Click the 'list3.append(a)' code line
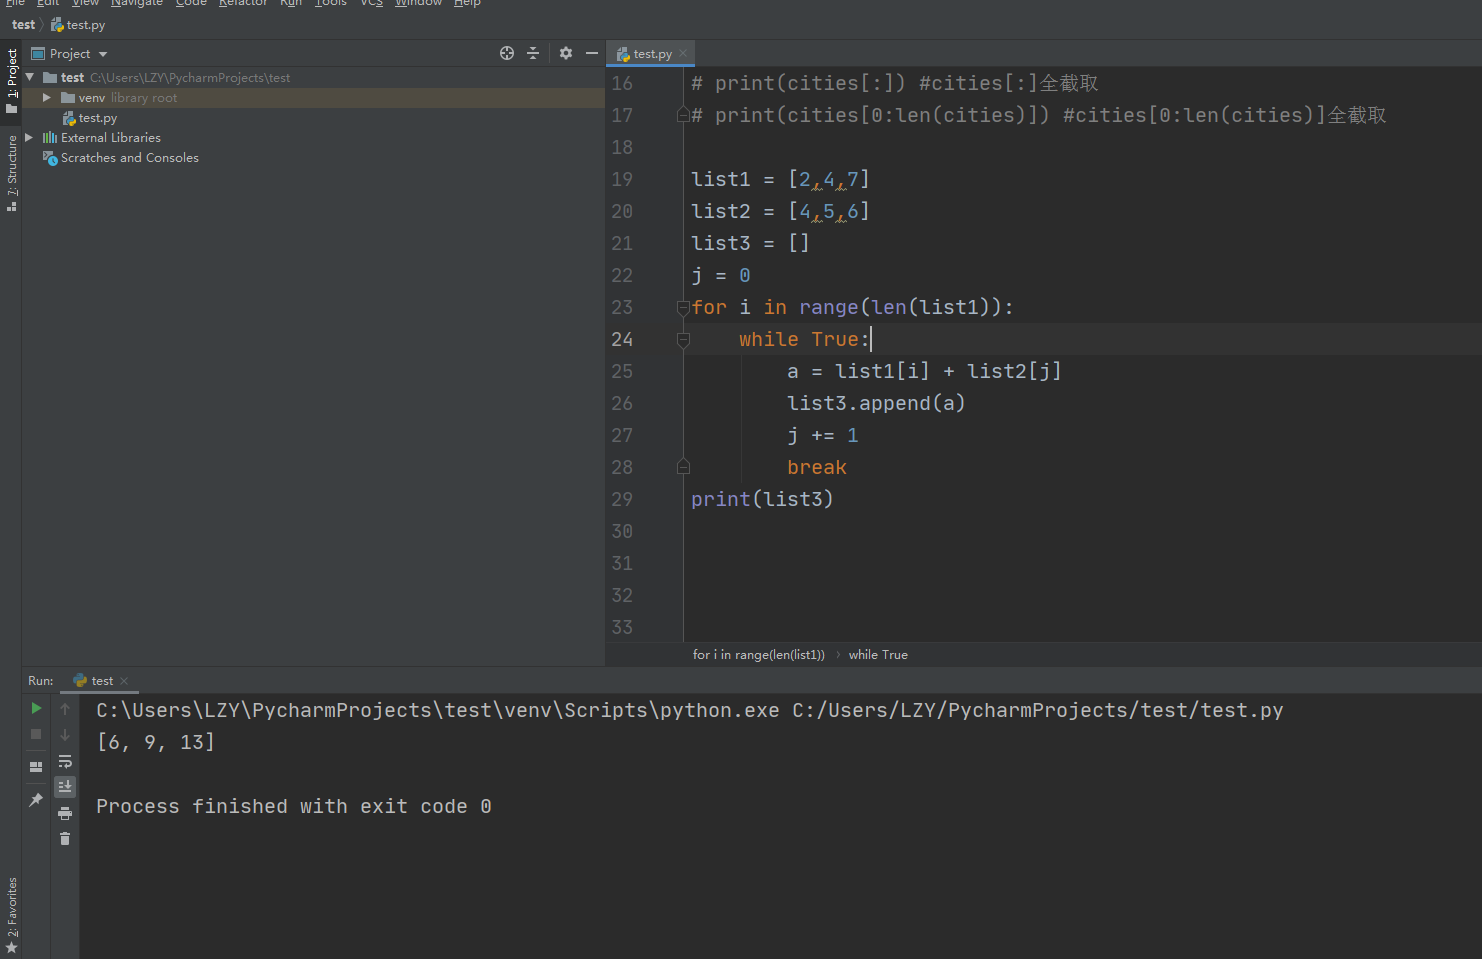Viewport: 1482px width, 959px height. tap(876, 403)
